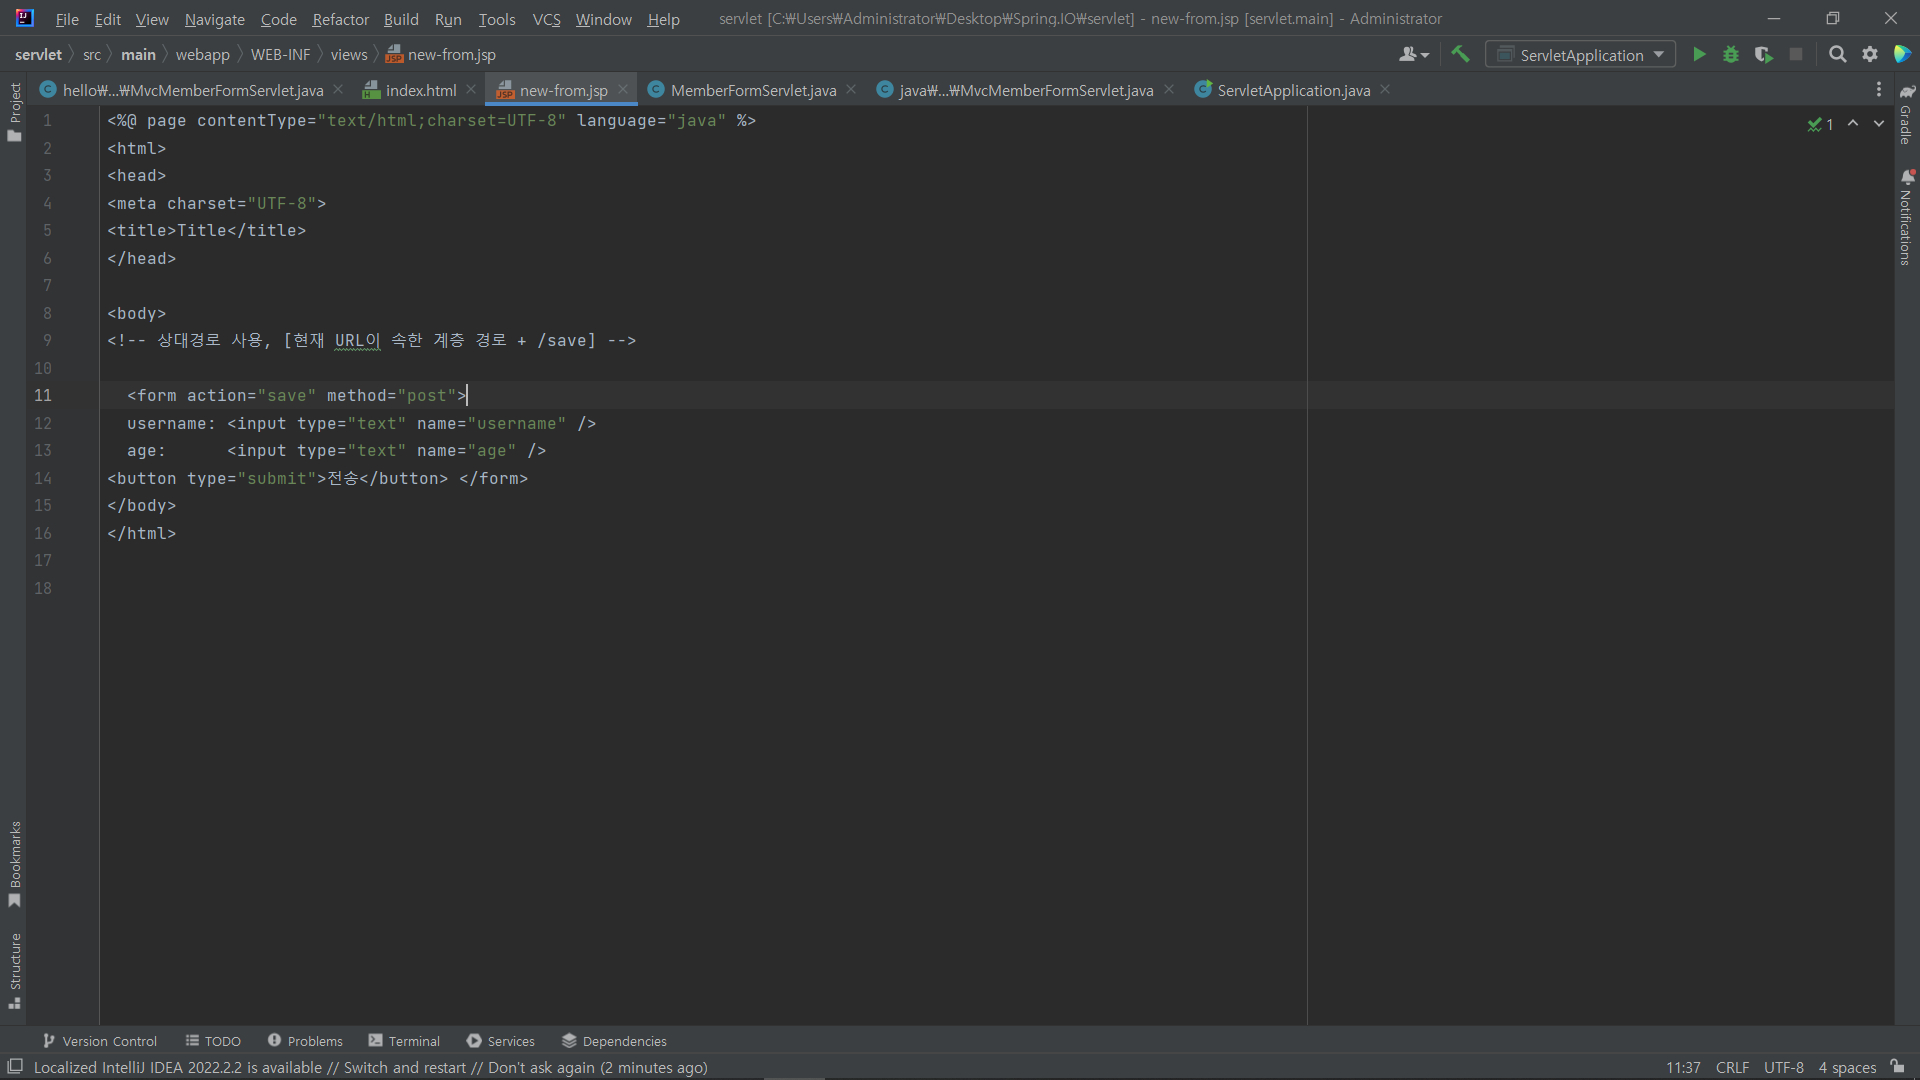The image size is (1920, 1080).
Task: Close the MemberFormServlet.java tab
Action: 851,90
